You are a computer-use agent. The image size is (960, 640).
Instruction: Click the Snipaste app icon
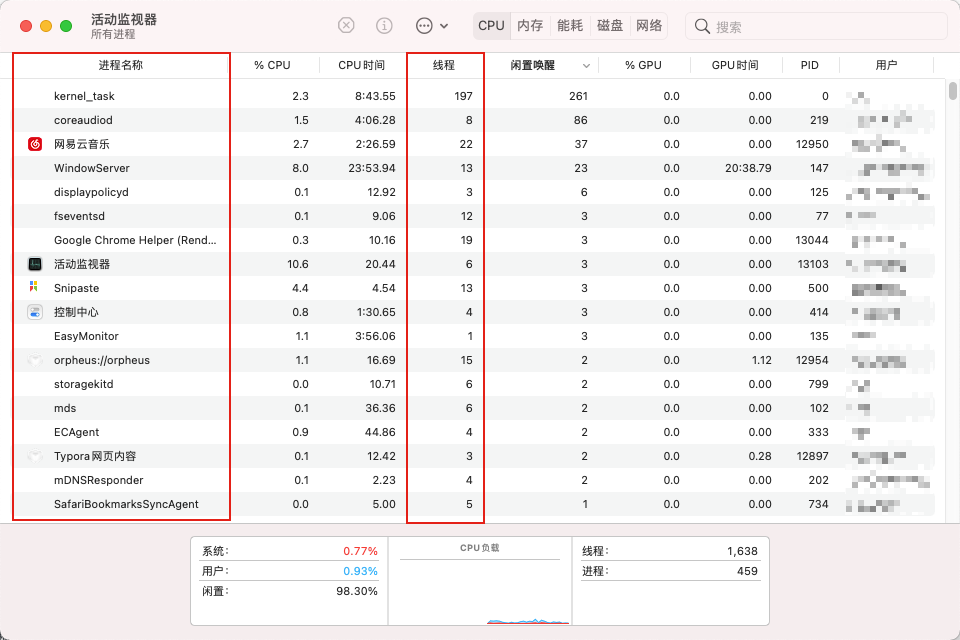coord(34,287)
